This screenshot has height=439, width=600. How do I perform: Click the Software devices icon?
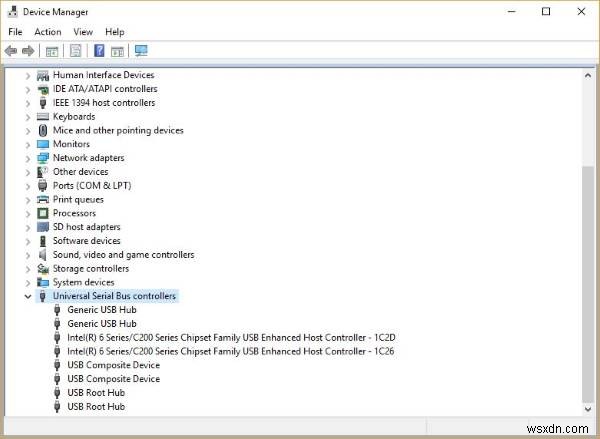[x=43, y=241]
